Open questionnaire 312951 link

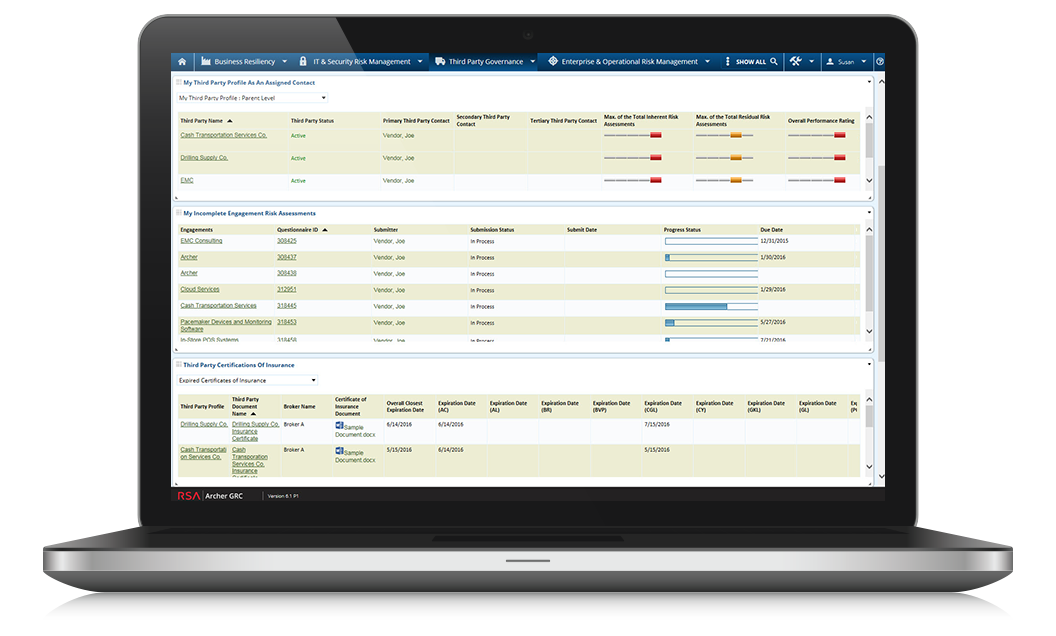click(x=287, y=289)
